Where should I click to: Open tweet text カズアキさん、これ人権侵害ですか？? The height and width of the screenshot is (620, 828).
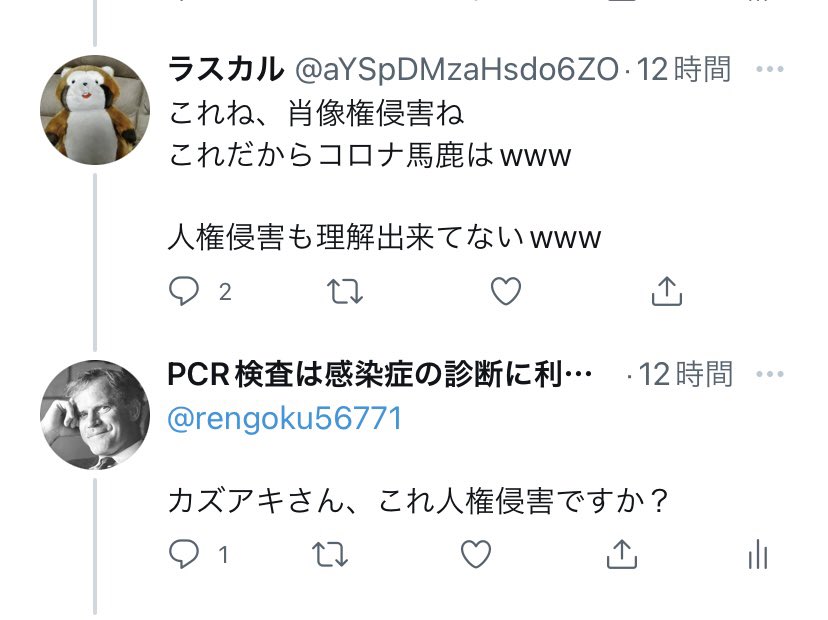coord(419,501)
